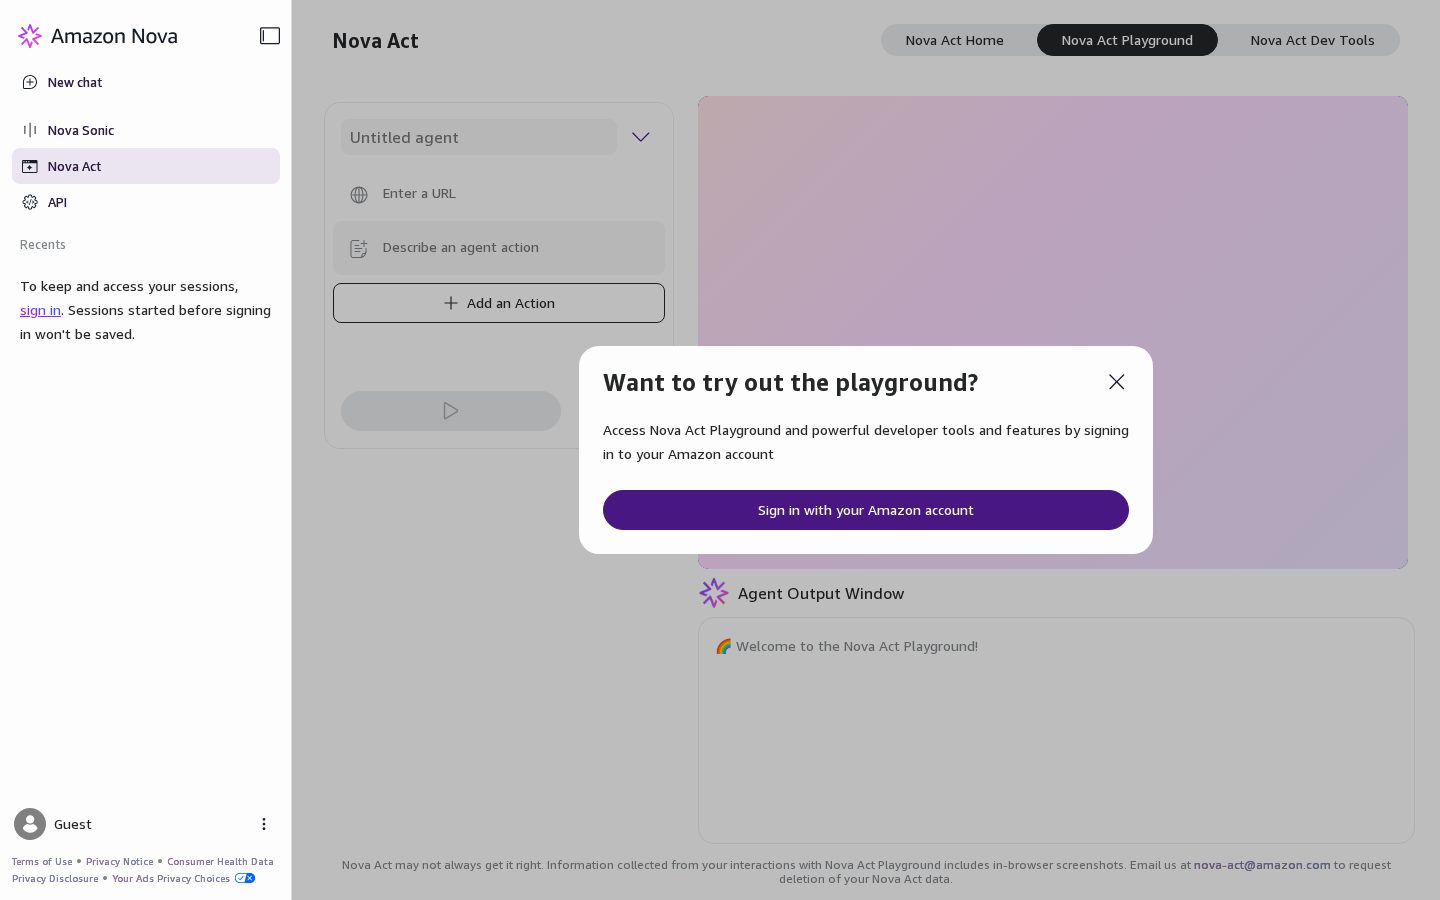1440x900 pixels.
Task: Switch to Nova Act Dev Tools tab
Action: (x=1312, y=40)
